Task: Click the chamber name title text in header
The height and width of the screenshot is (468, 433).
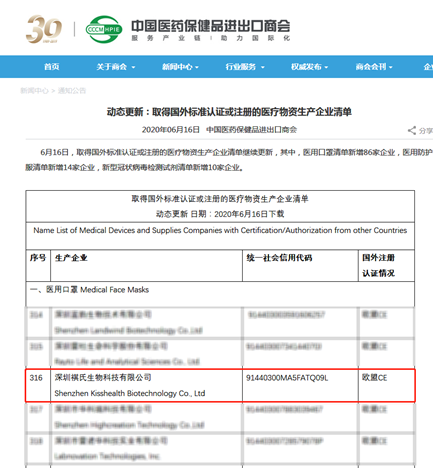Action: [211, 26]
